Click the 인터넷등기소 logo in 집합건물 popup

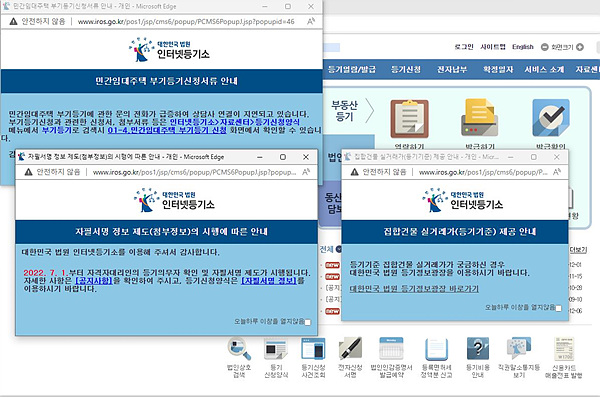pos(462,200)
